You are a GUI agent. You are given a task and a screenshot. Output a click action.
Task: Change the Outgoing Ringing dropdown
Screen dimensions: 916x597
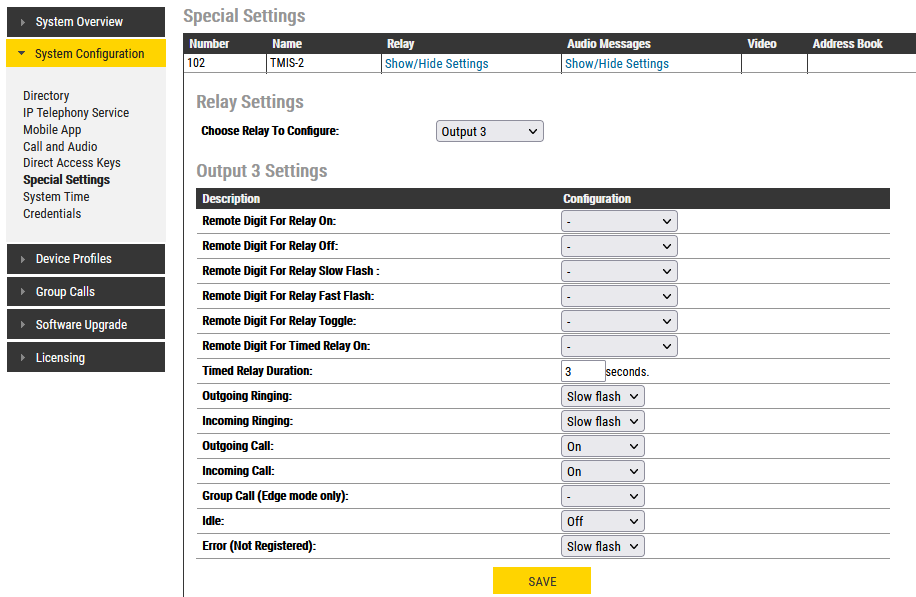tap(603, 397)
